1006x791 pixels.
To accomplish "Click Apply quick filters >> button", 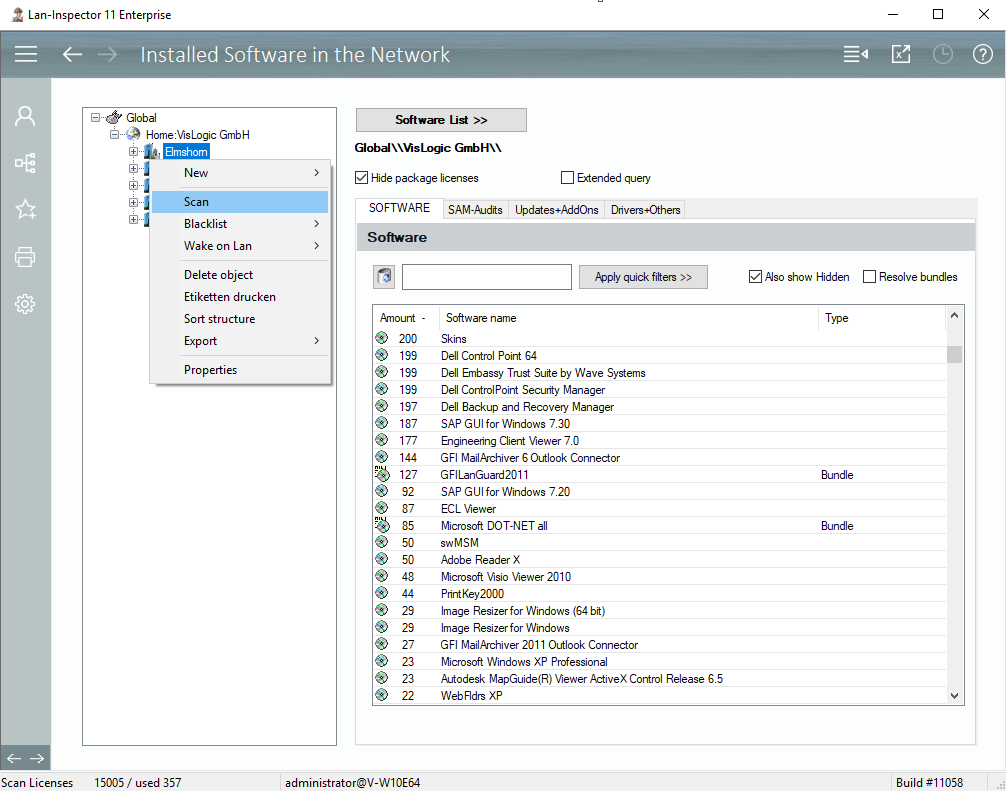I will (643, 277).
